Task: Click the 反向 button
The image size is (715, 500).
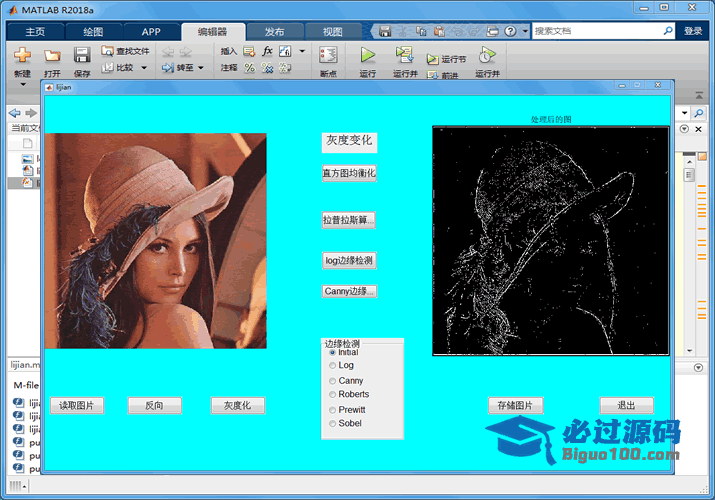Action: pyautogui.click(x=155, y=405)
